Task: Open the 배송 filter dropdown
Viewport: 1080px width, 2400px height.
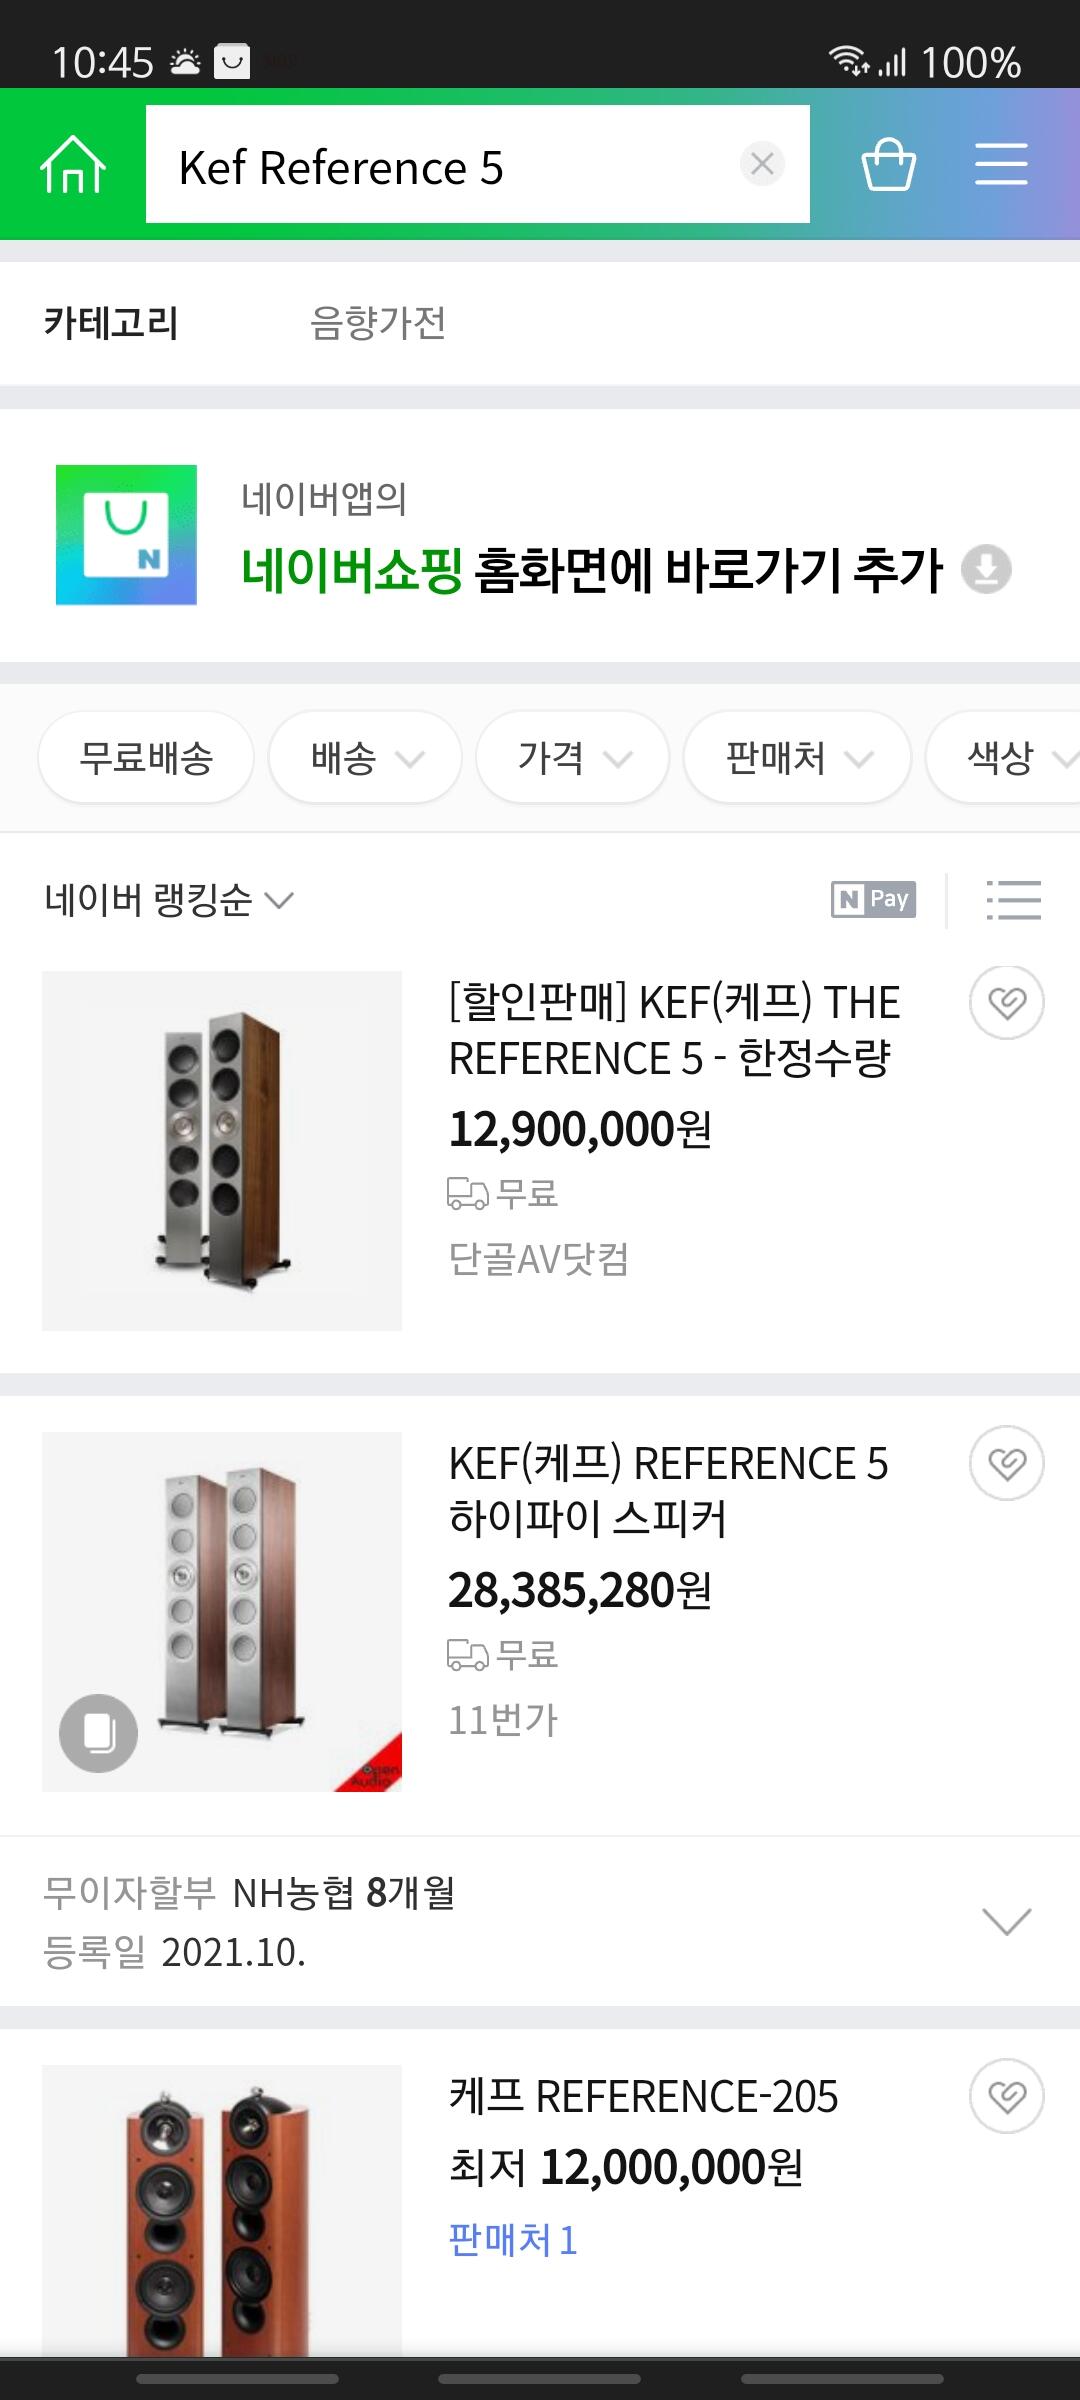Action: (365, 758)
